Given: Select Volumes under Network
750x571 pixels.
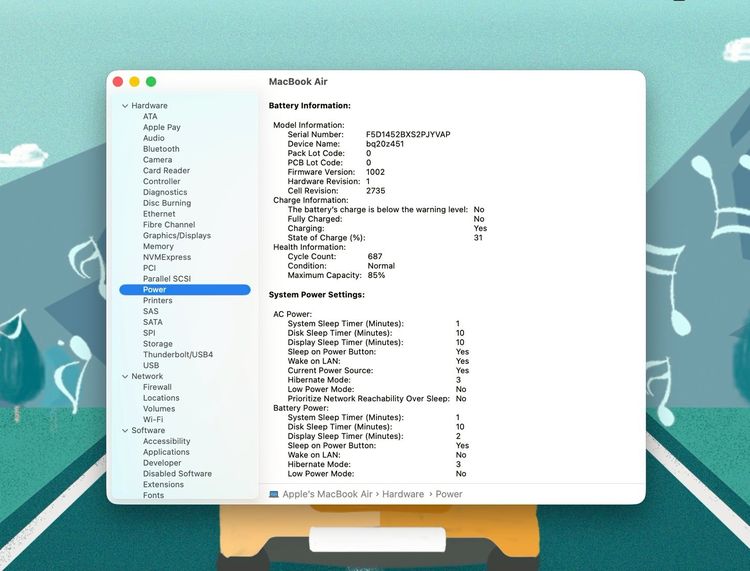Looking at the screenshot, I should coord(159,408).
